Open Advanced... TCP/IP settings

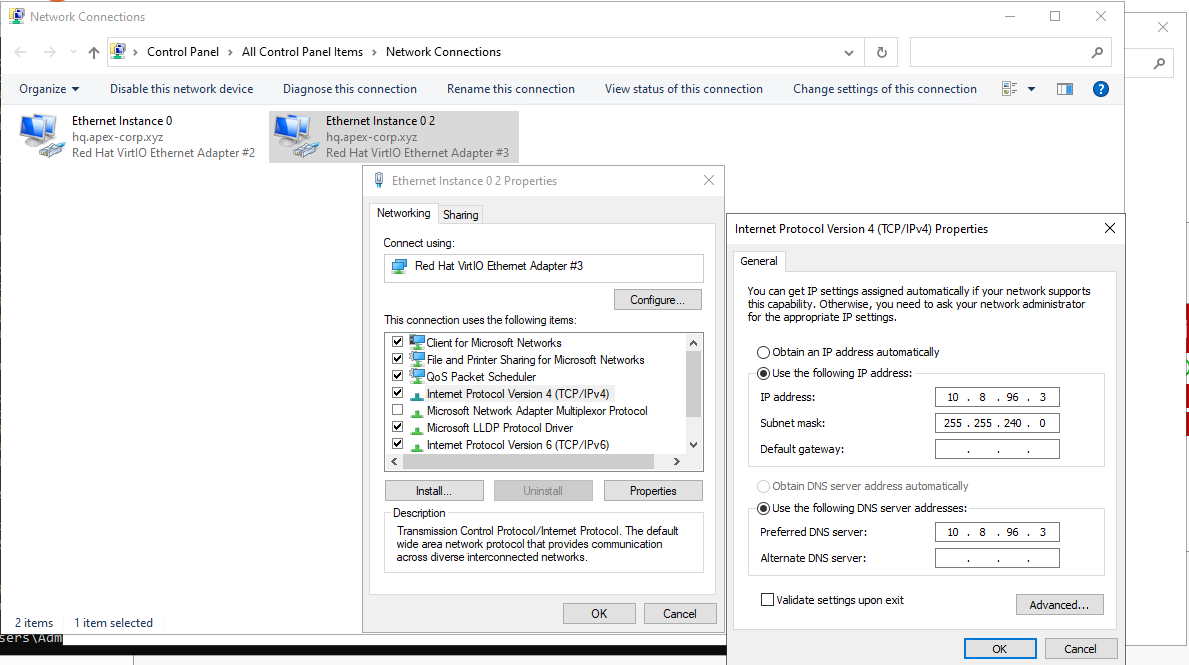coord(1059,604)
